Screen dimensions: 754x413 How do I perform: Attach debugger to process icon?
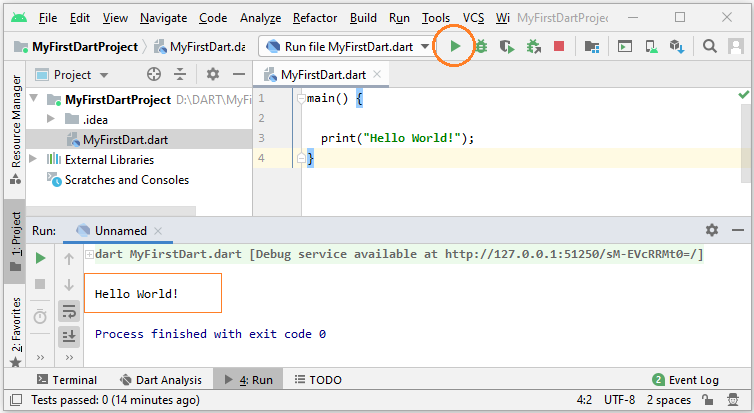click(533, 47)
